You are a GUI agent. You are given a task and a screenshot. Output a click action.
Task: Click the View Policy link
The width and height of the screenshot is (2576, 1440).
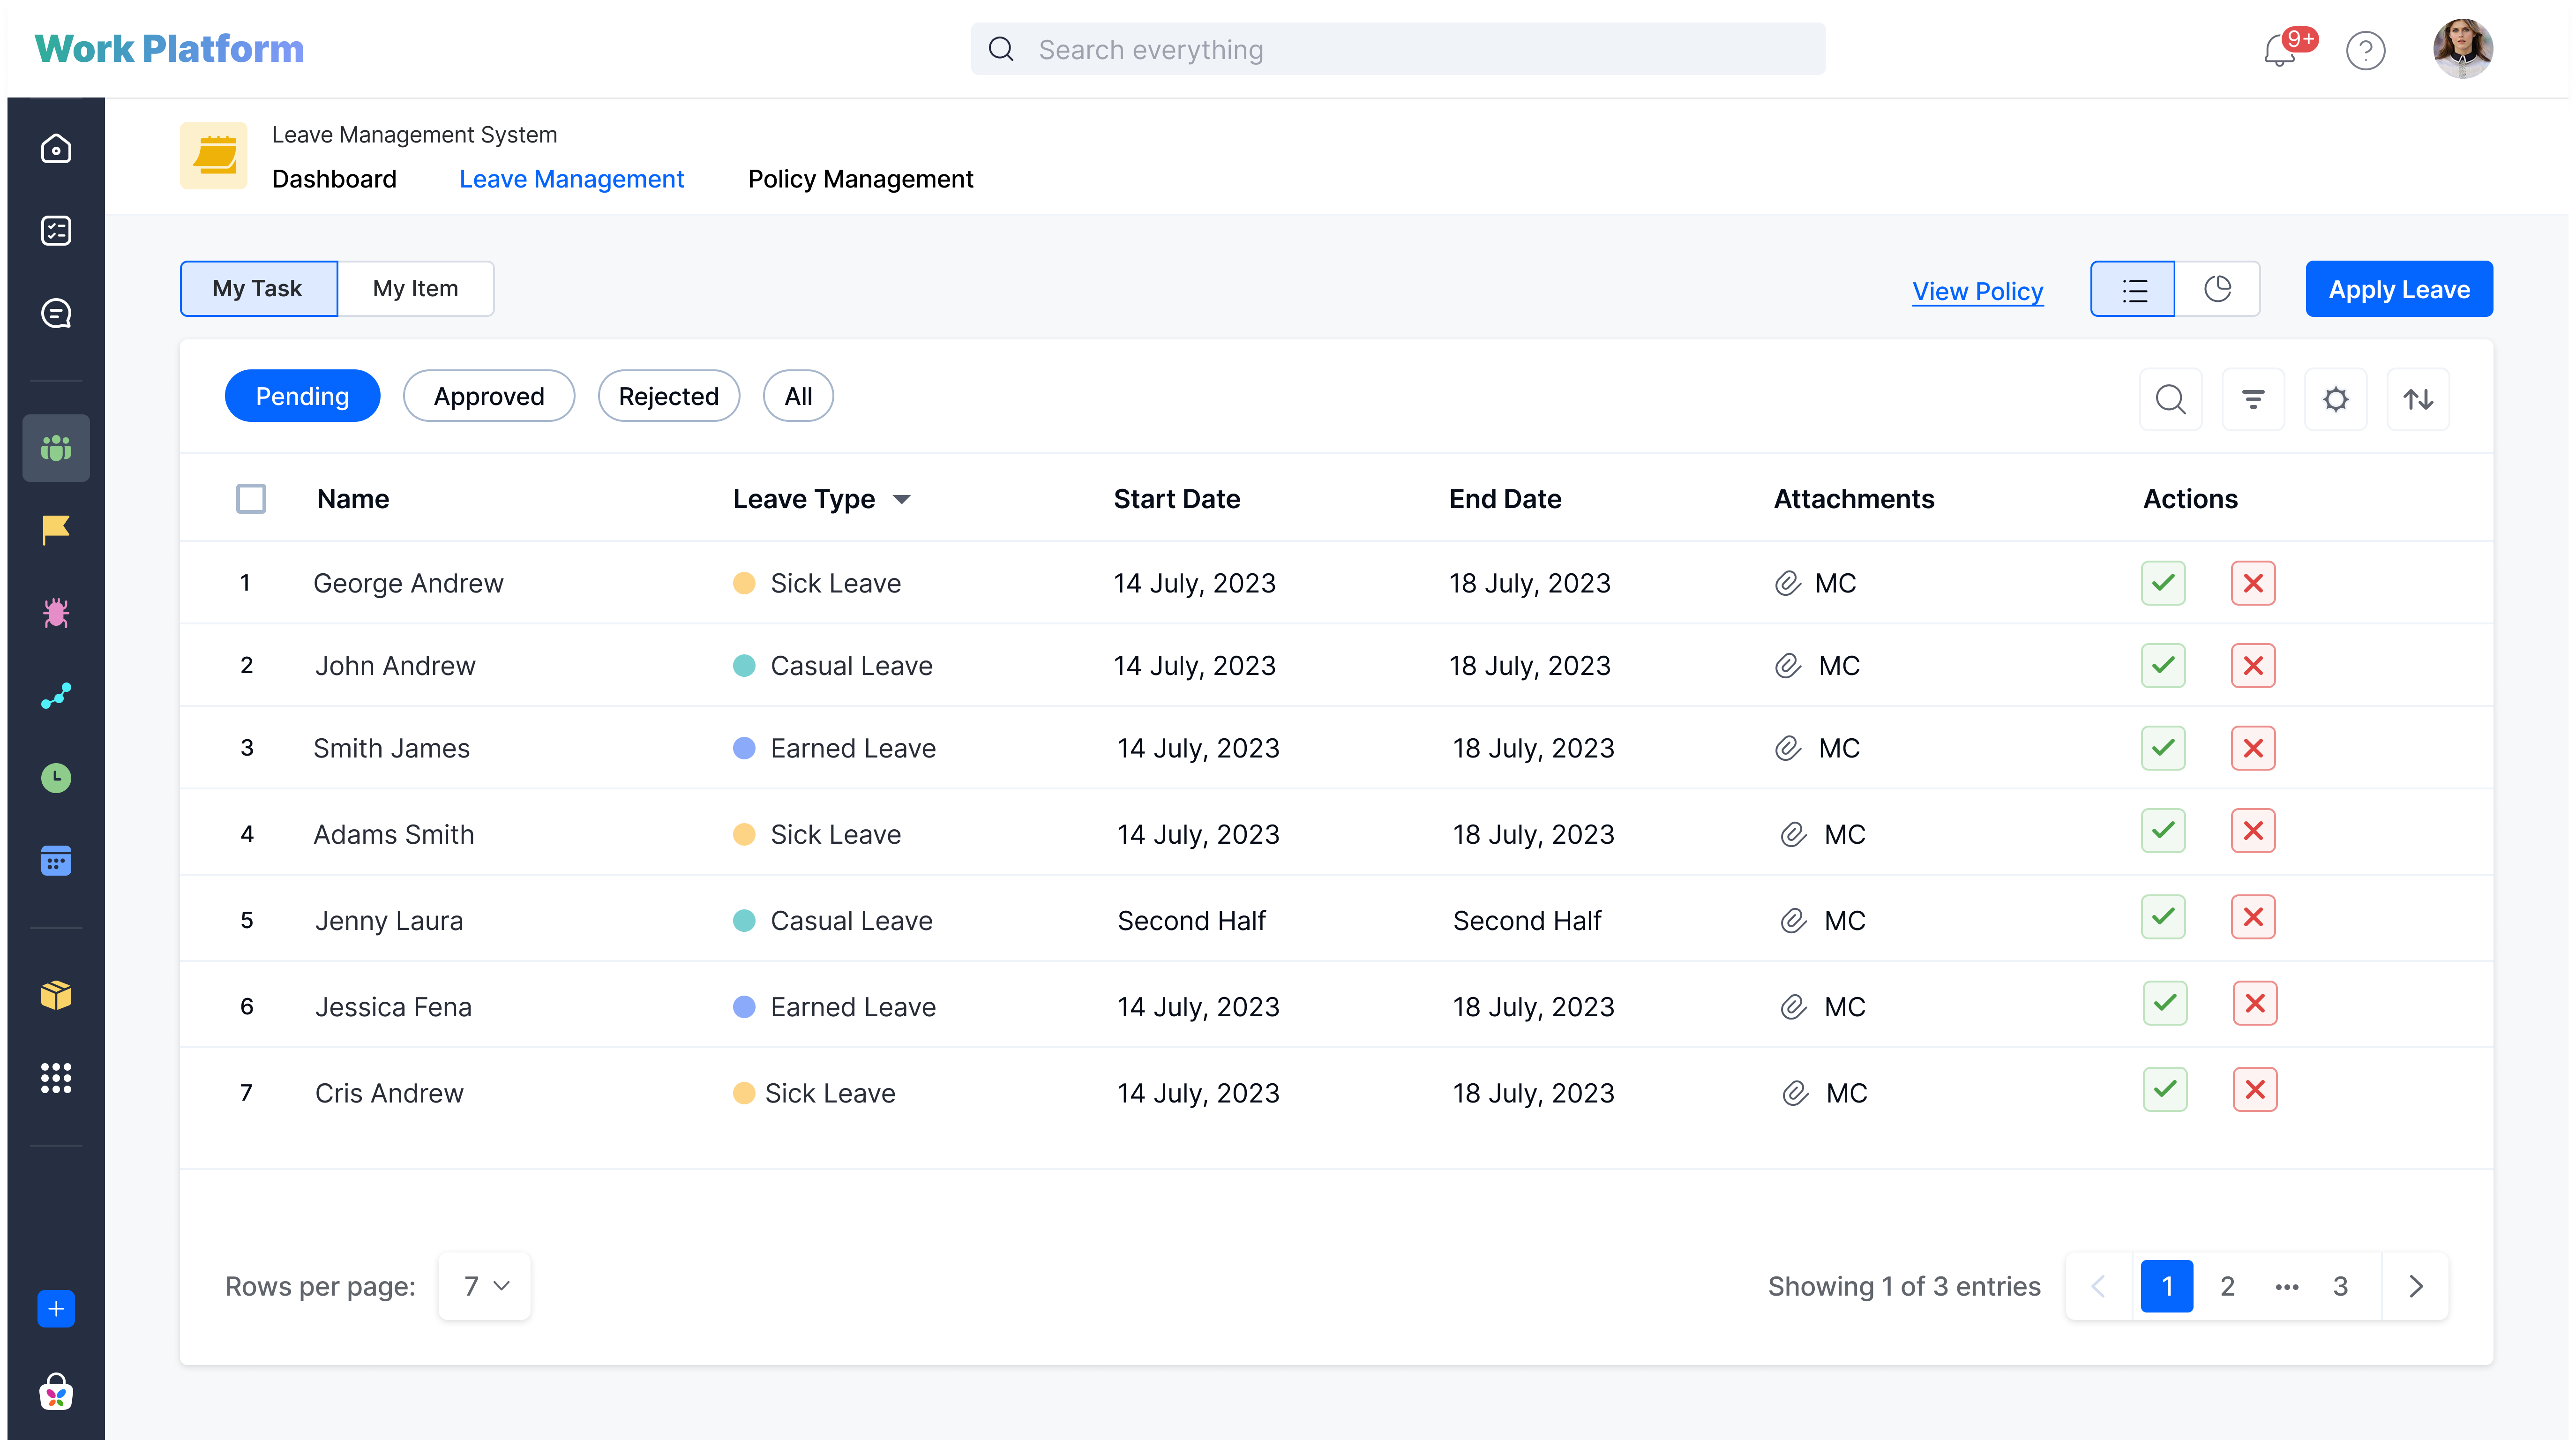pyautogui.click(x=1977, y=291)
